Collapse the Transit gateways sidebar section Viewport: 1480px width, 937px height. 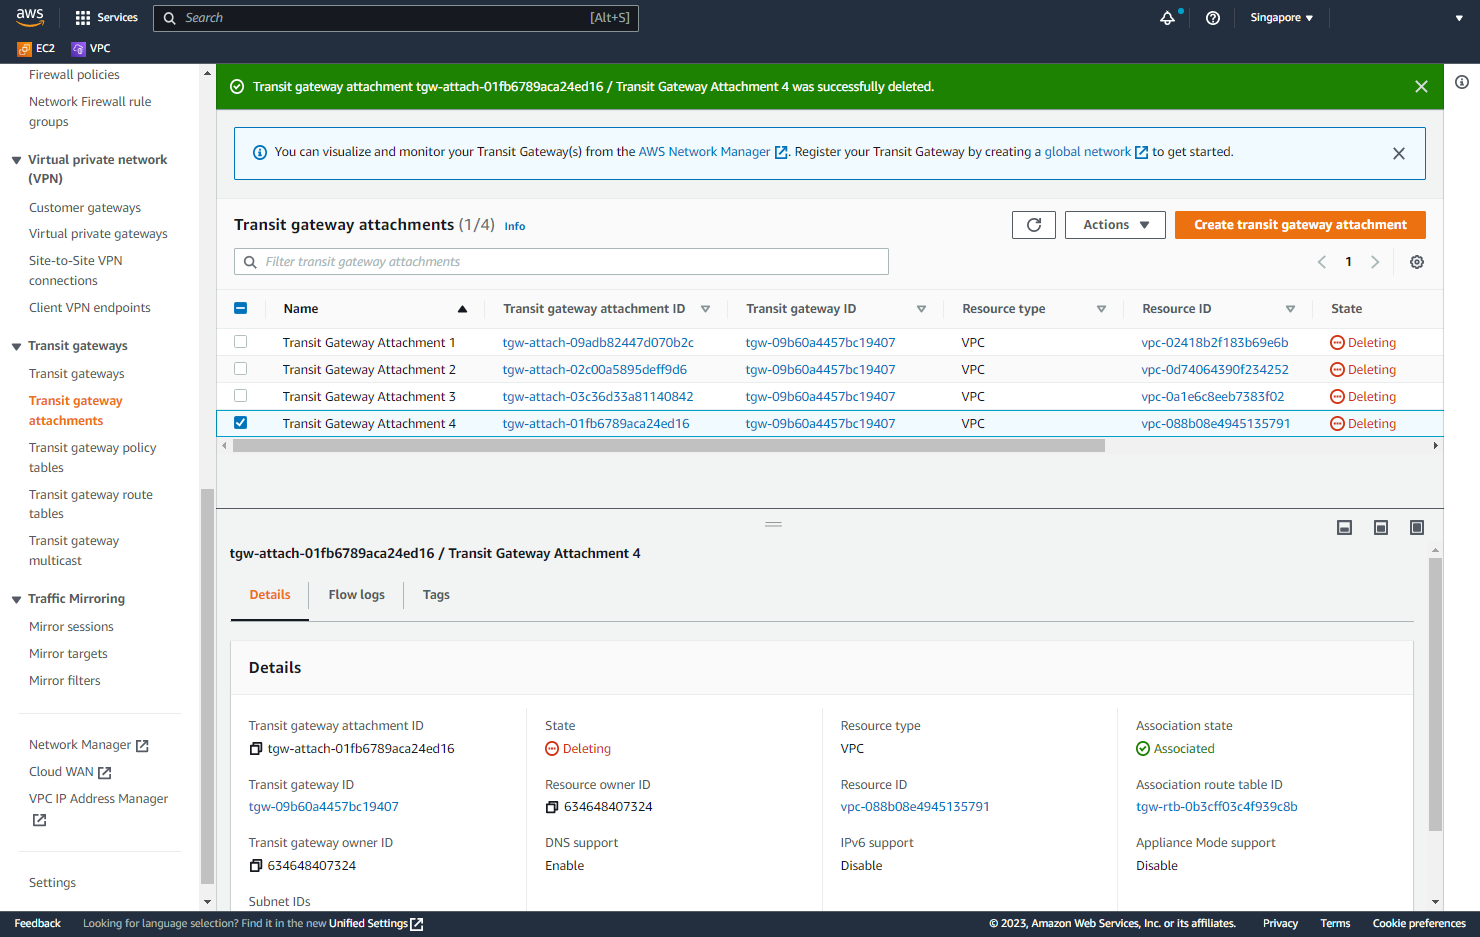point(16,346)
